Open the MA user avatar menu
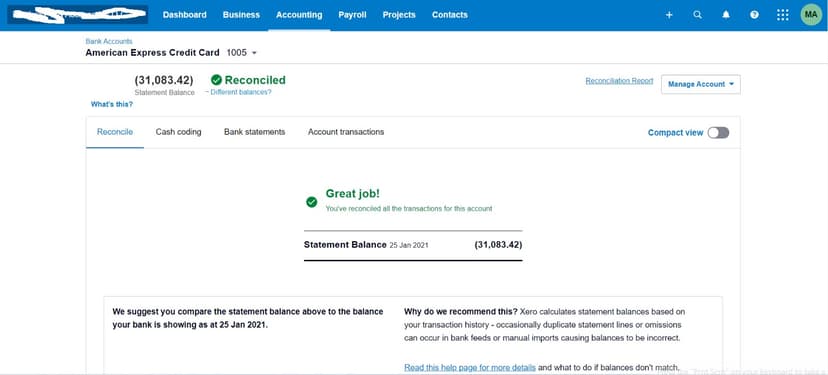This screenshot has height=375, width=828. click(x=811, y=15)
